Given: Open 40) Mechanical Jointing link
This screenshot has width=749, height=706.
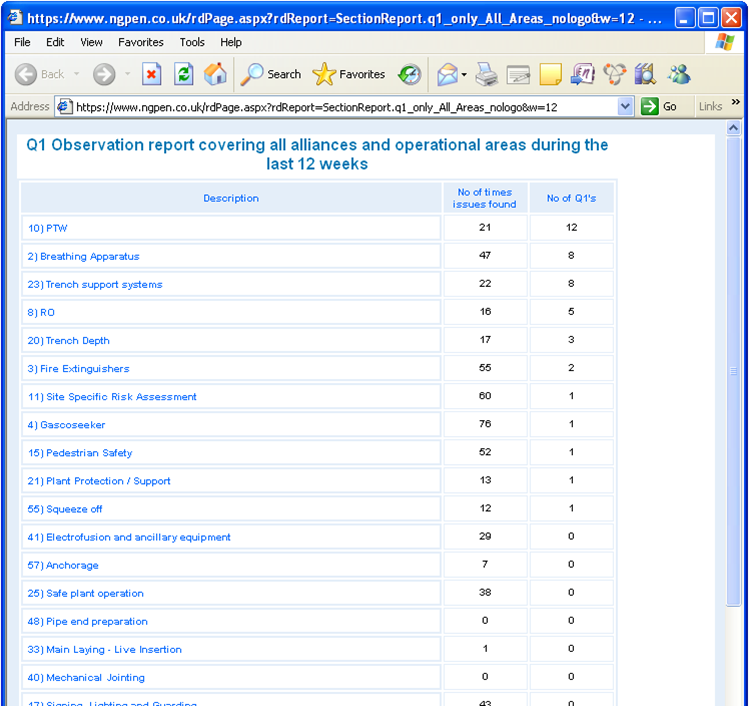Looking at the screenshot, I should [x=86, y=678].
